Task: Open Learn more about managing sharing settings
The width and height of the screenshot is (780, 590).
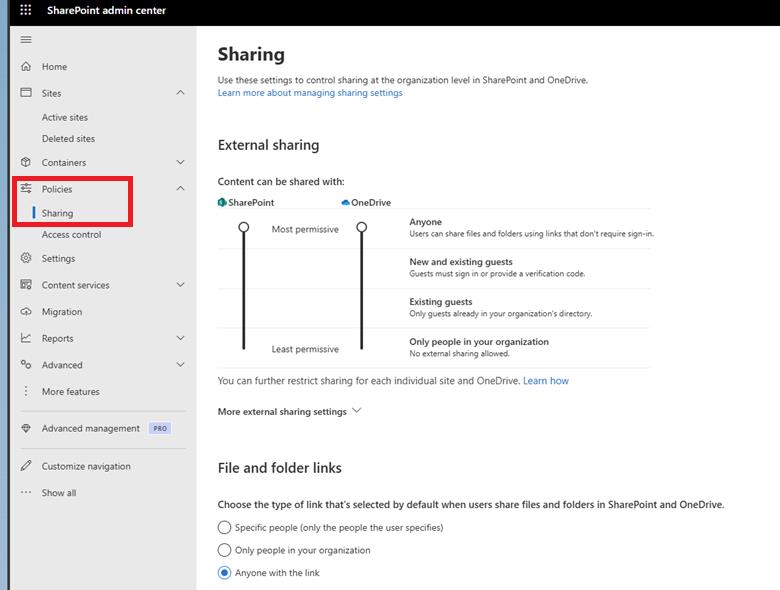Action: coord(310,93)
